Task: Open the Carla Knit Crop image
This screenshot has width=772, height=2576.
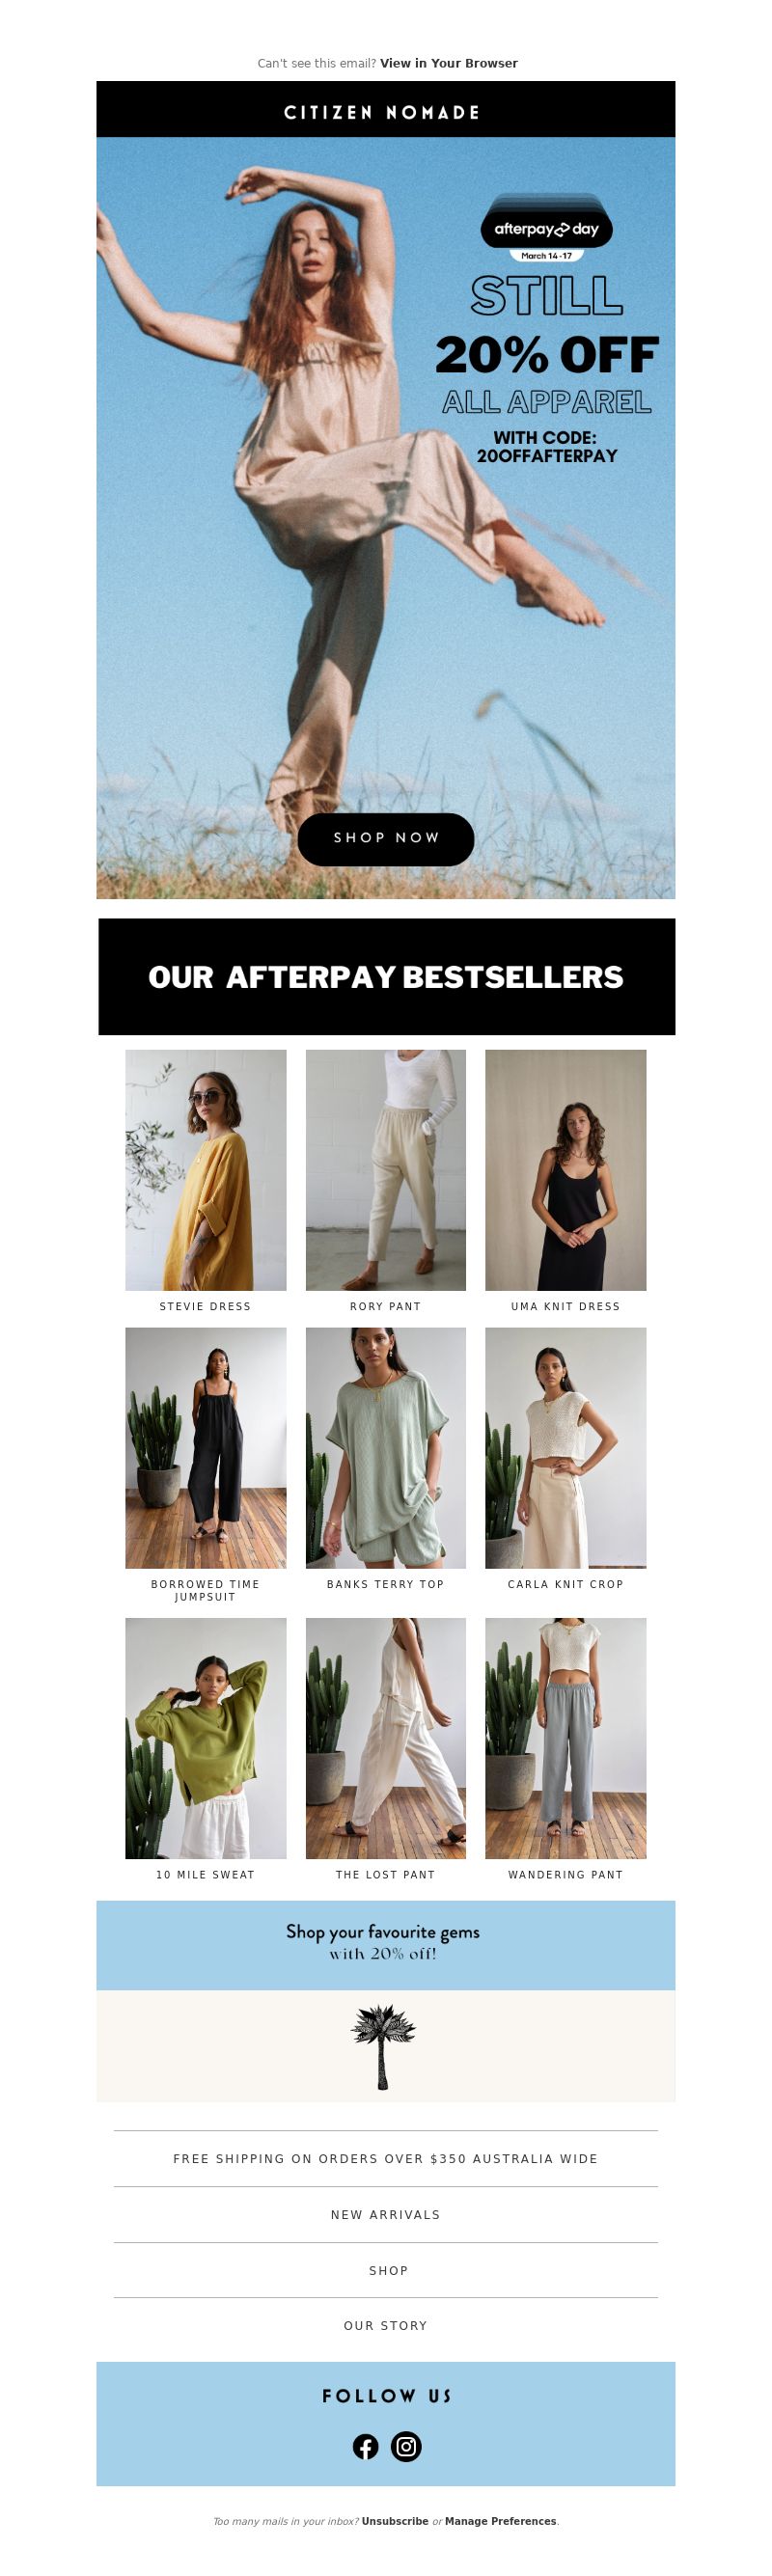Action: (566, 1448)
